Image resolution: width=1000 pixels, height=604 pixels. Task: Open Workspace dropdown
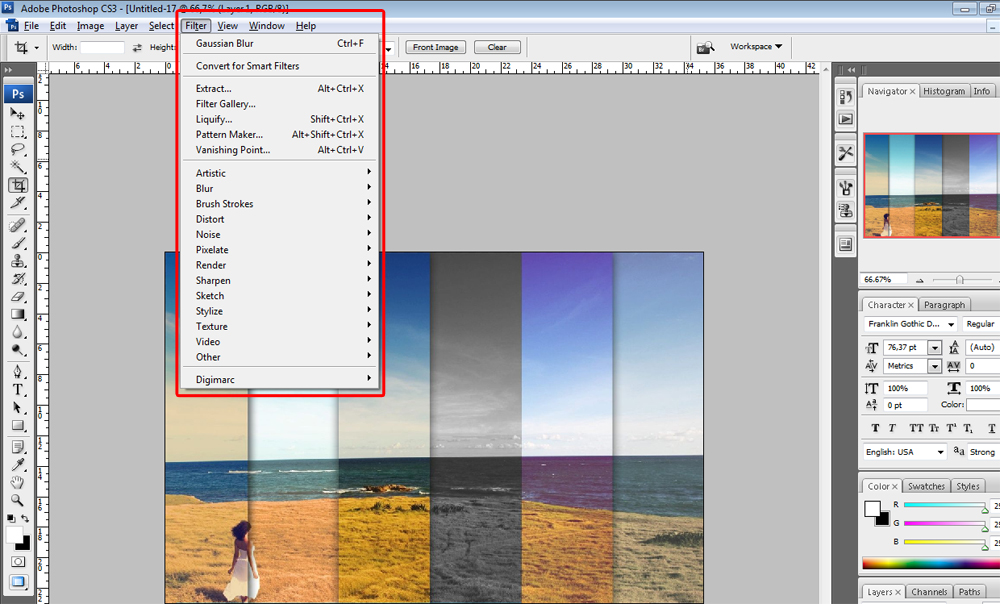coord(756,47)
